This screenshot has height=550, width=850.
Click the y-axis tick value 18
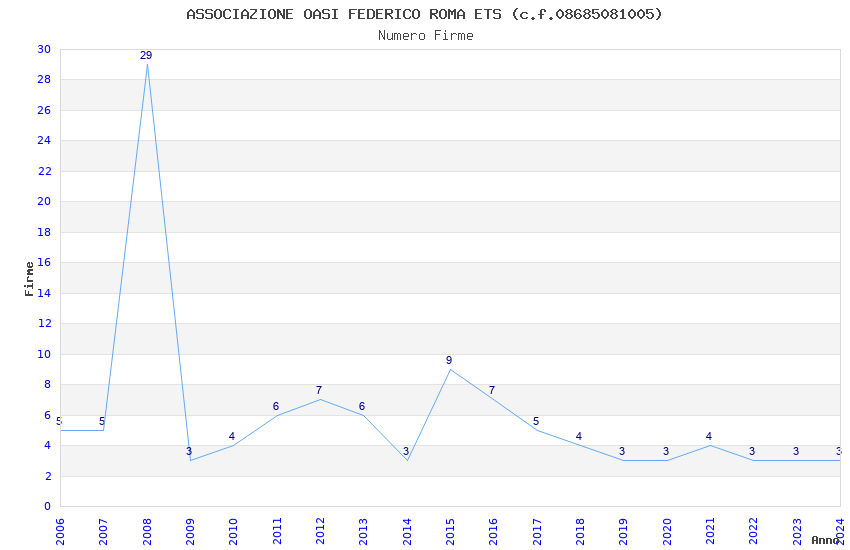point(44,232)
